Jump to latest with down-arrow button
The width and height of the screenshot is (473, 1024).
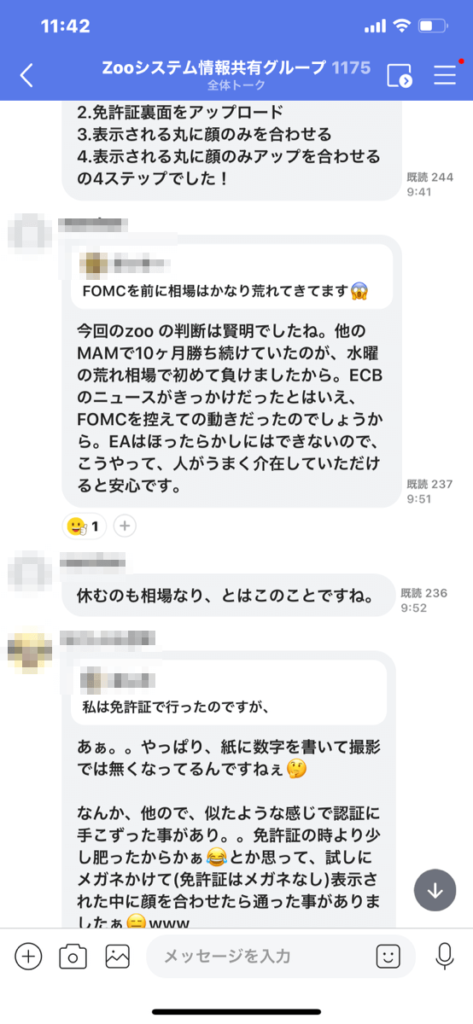pyautogui.click(x=436, y=891)
